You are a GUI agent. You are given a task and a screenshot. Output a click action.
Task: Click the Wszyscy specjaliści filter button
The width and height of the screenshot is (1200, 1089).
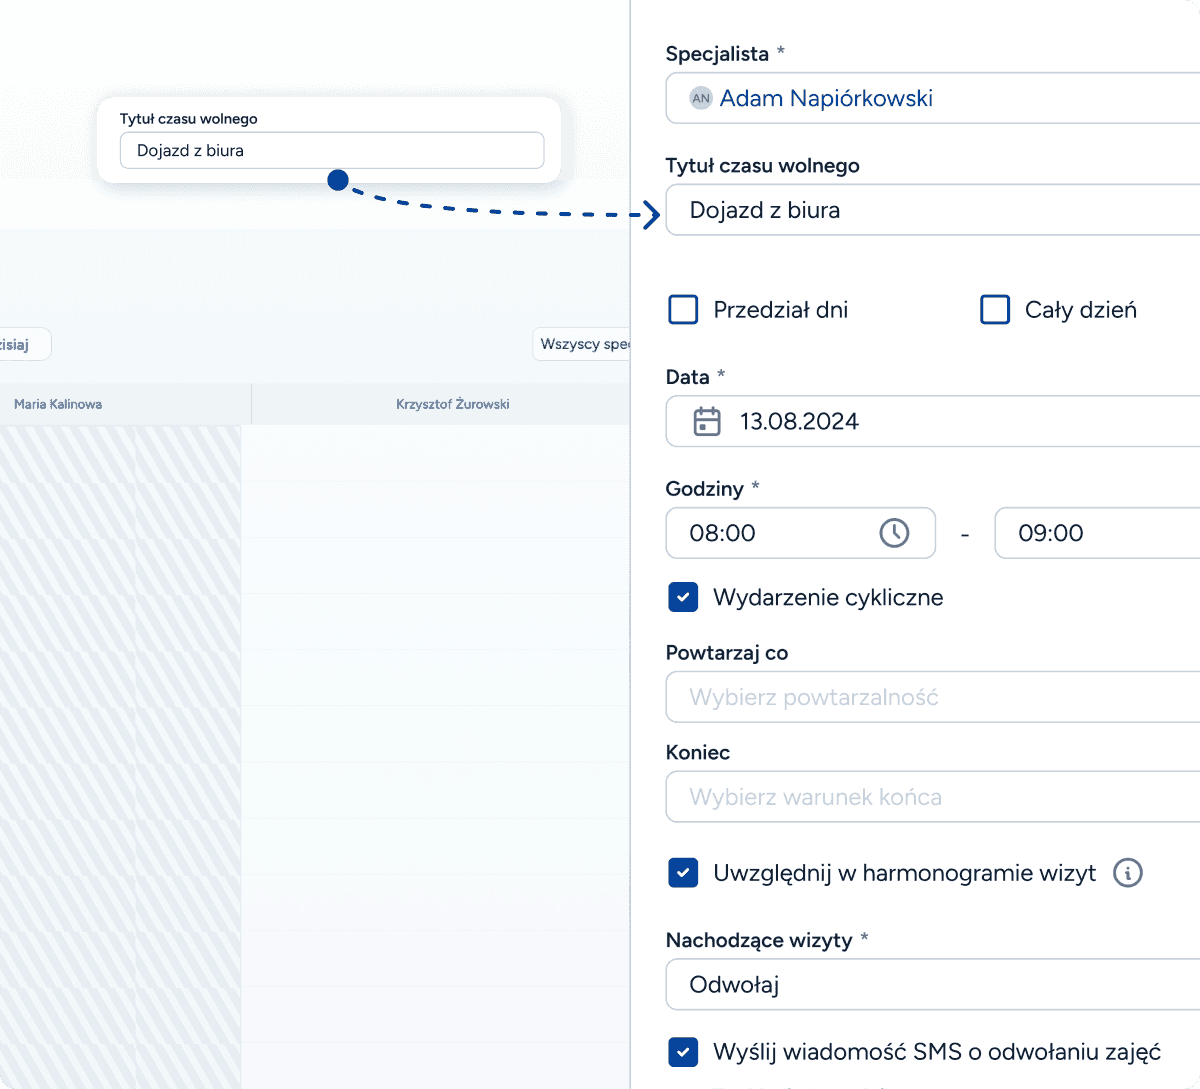(583, 344)
